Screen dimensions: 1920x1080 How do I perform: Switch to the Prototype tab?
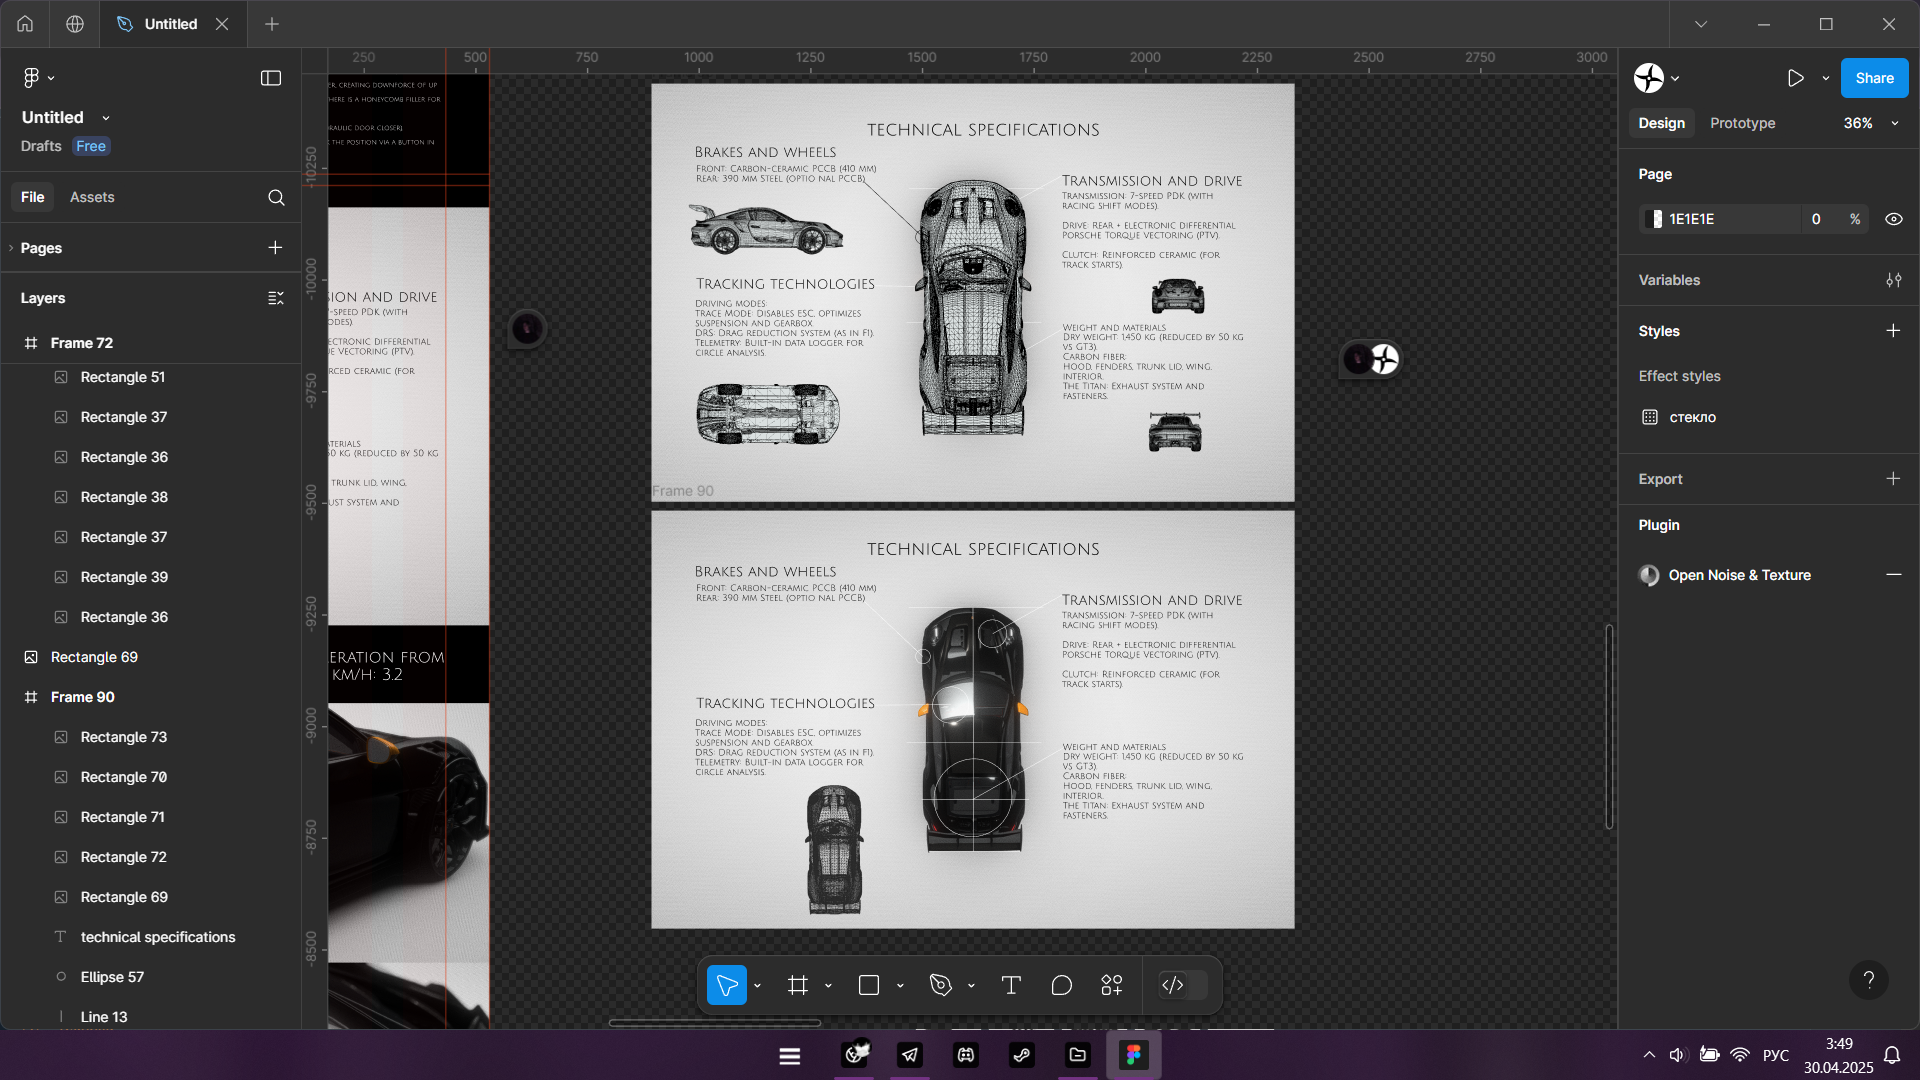(x=1742, y=123)
